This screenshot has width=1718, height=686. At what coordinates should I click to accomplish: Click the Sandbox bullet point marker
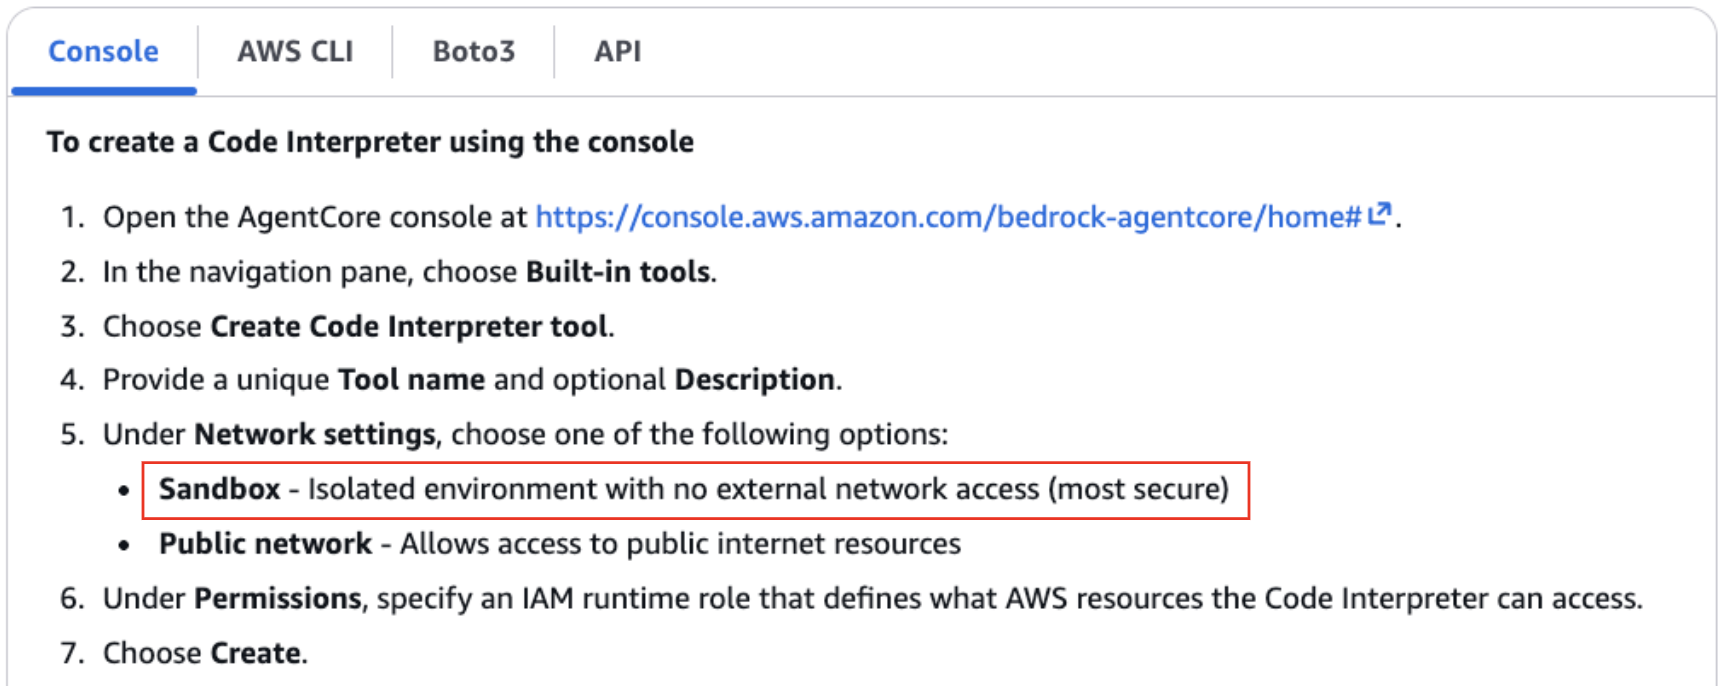[x=124, y=489]
